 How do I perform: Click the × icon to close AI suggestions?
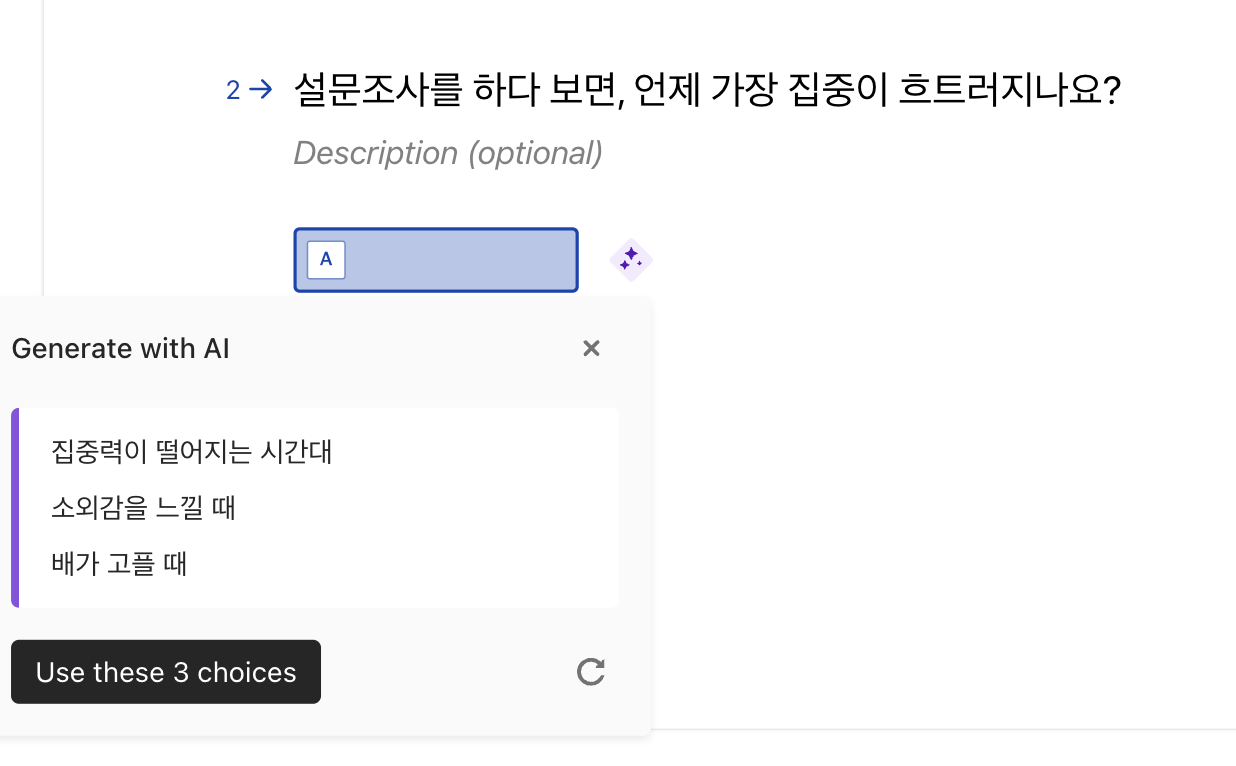pos(591,348)
